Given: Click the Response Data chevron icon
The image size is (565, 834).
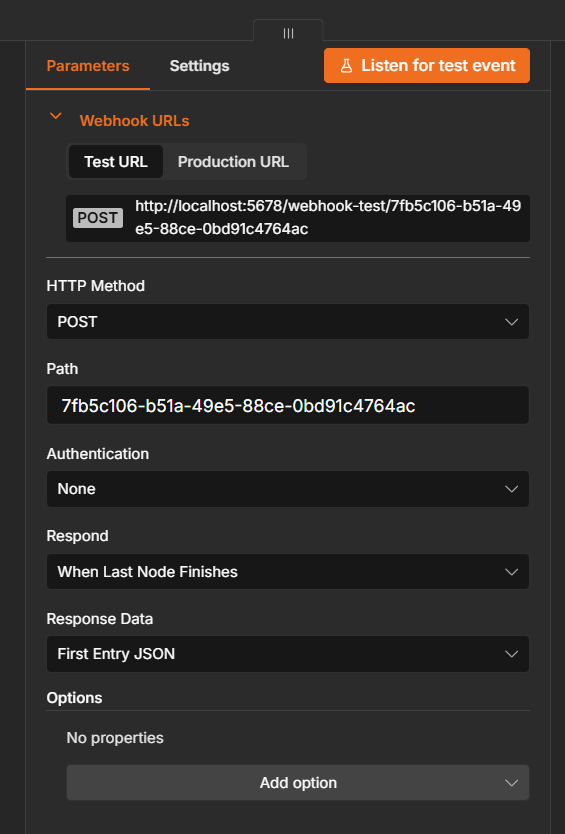Looking at the screenshot, I should coord(511,654).
